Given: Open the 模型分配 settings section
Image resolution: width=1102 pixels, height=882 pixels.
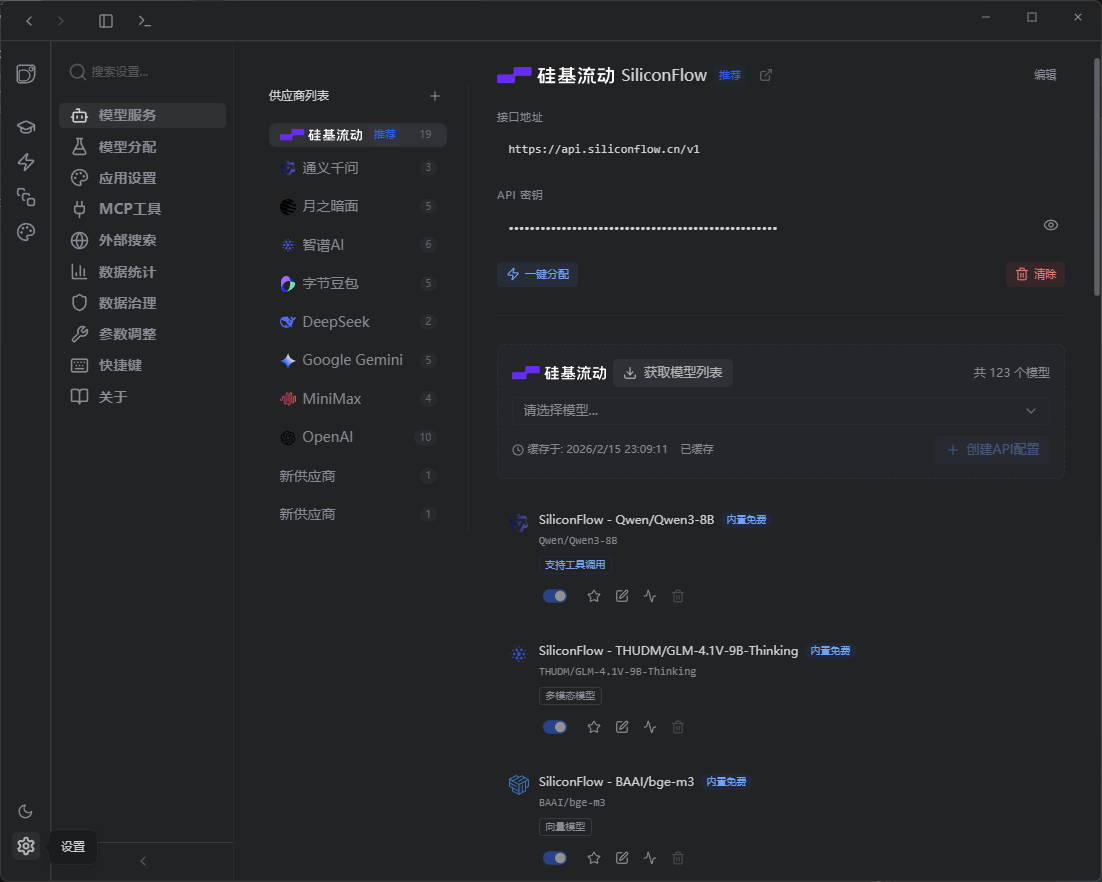Looking at the screenshot, I should pos(142,146).
